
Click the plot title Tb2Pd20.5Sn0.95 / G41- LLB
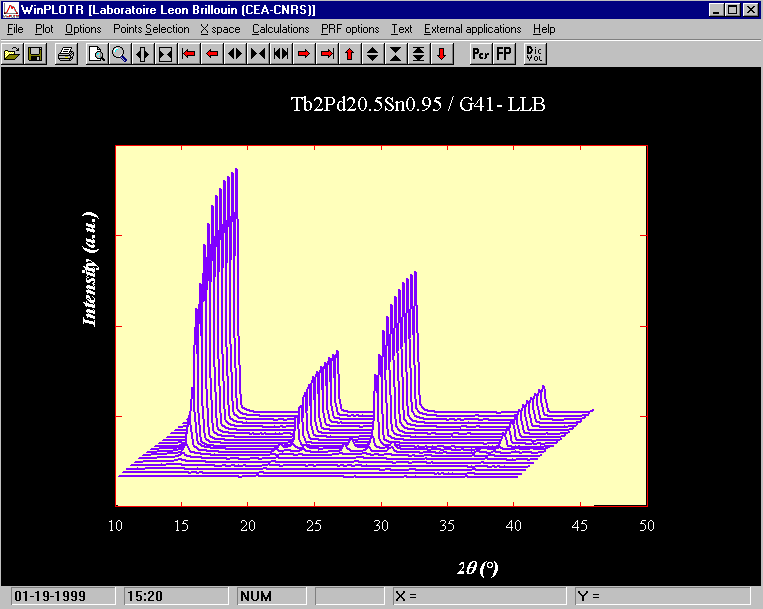pos(418,104)
